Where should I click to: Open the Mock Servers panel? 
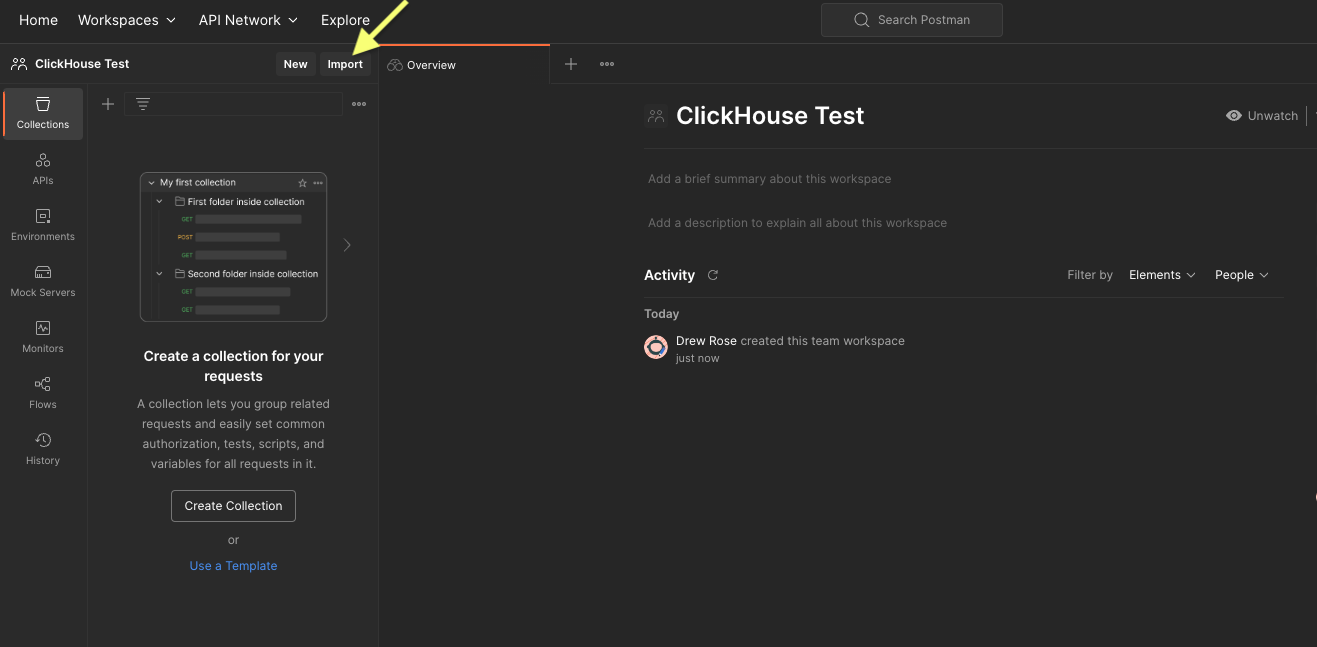(43, 280)
